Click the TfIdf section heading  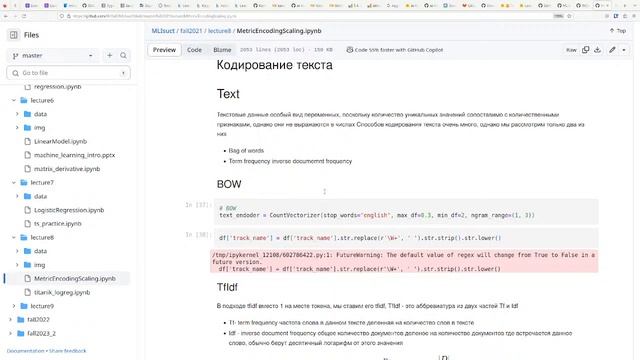point(227,287)
